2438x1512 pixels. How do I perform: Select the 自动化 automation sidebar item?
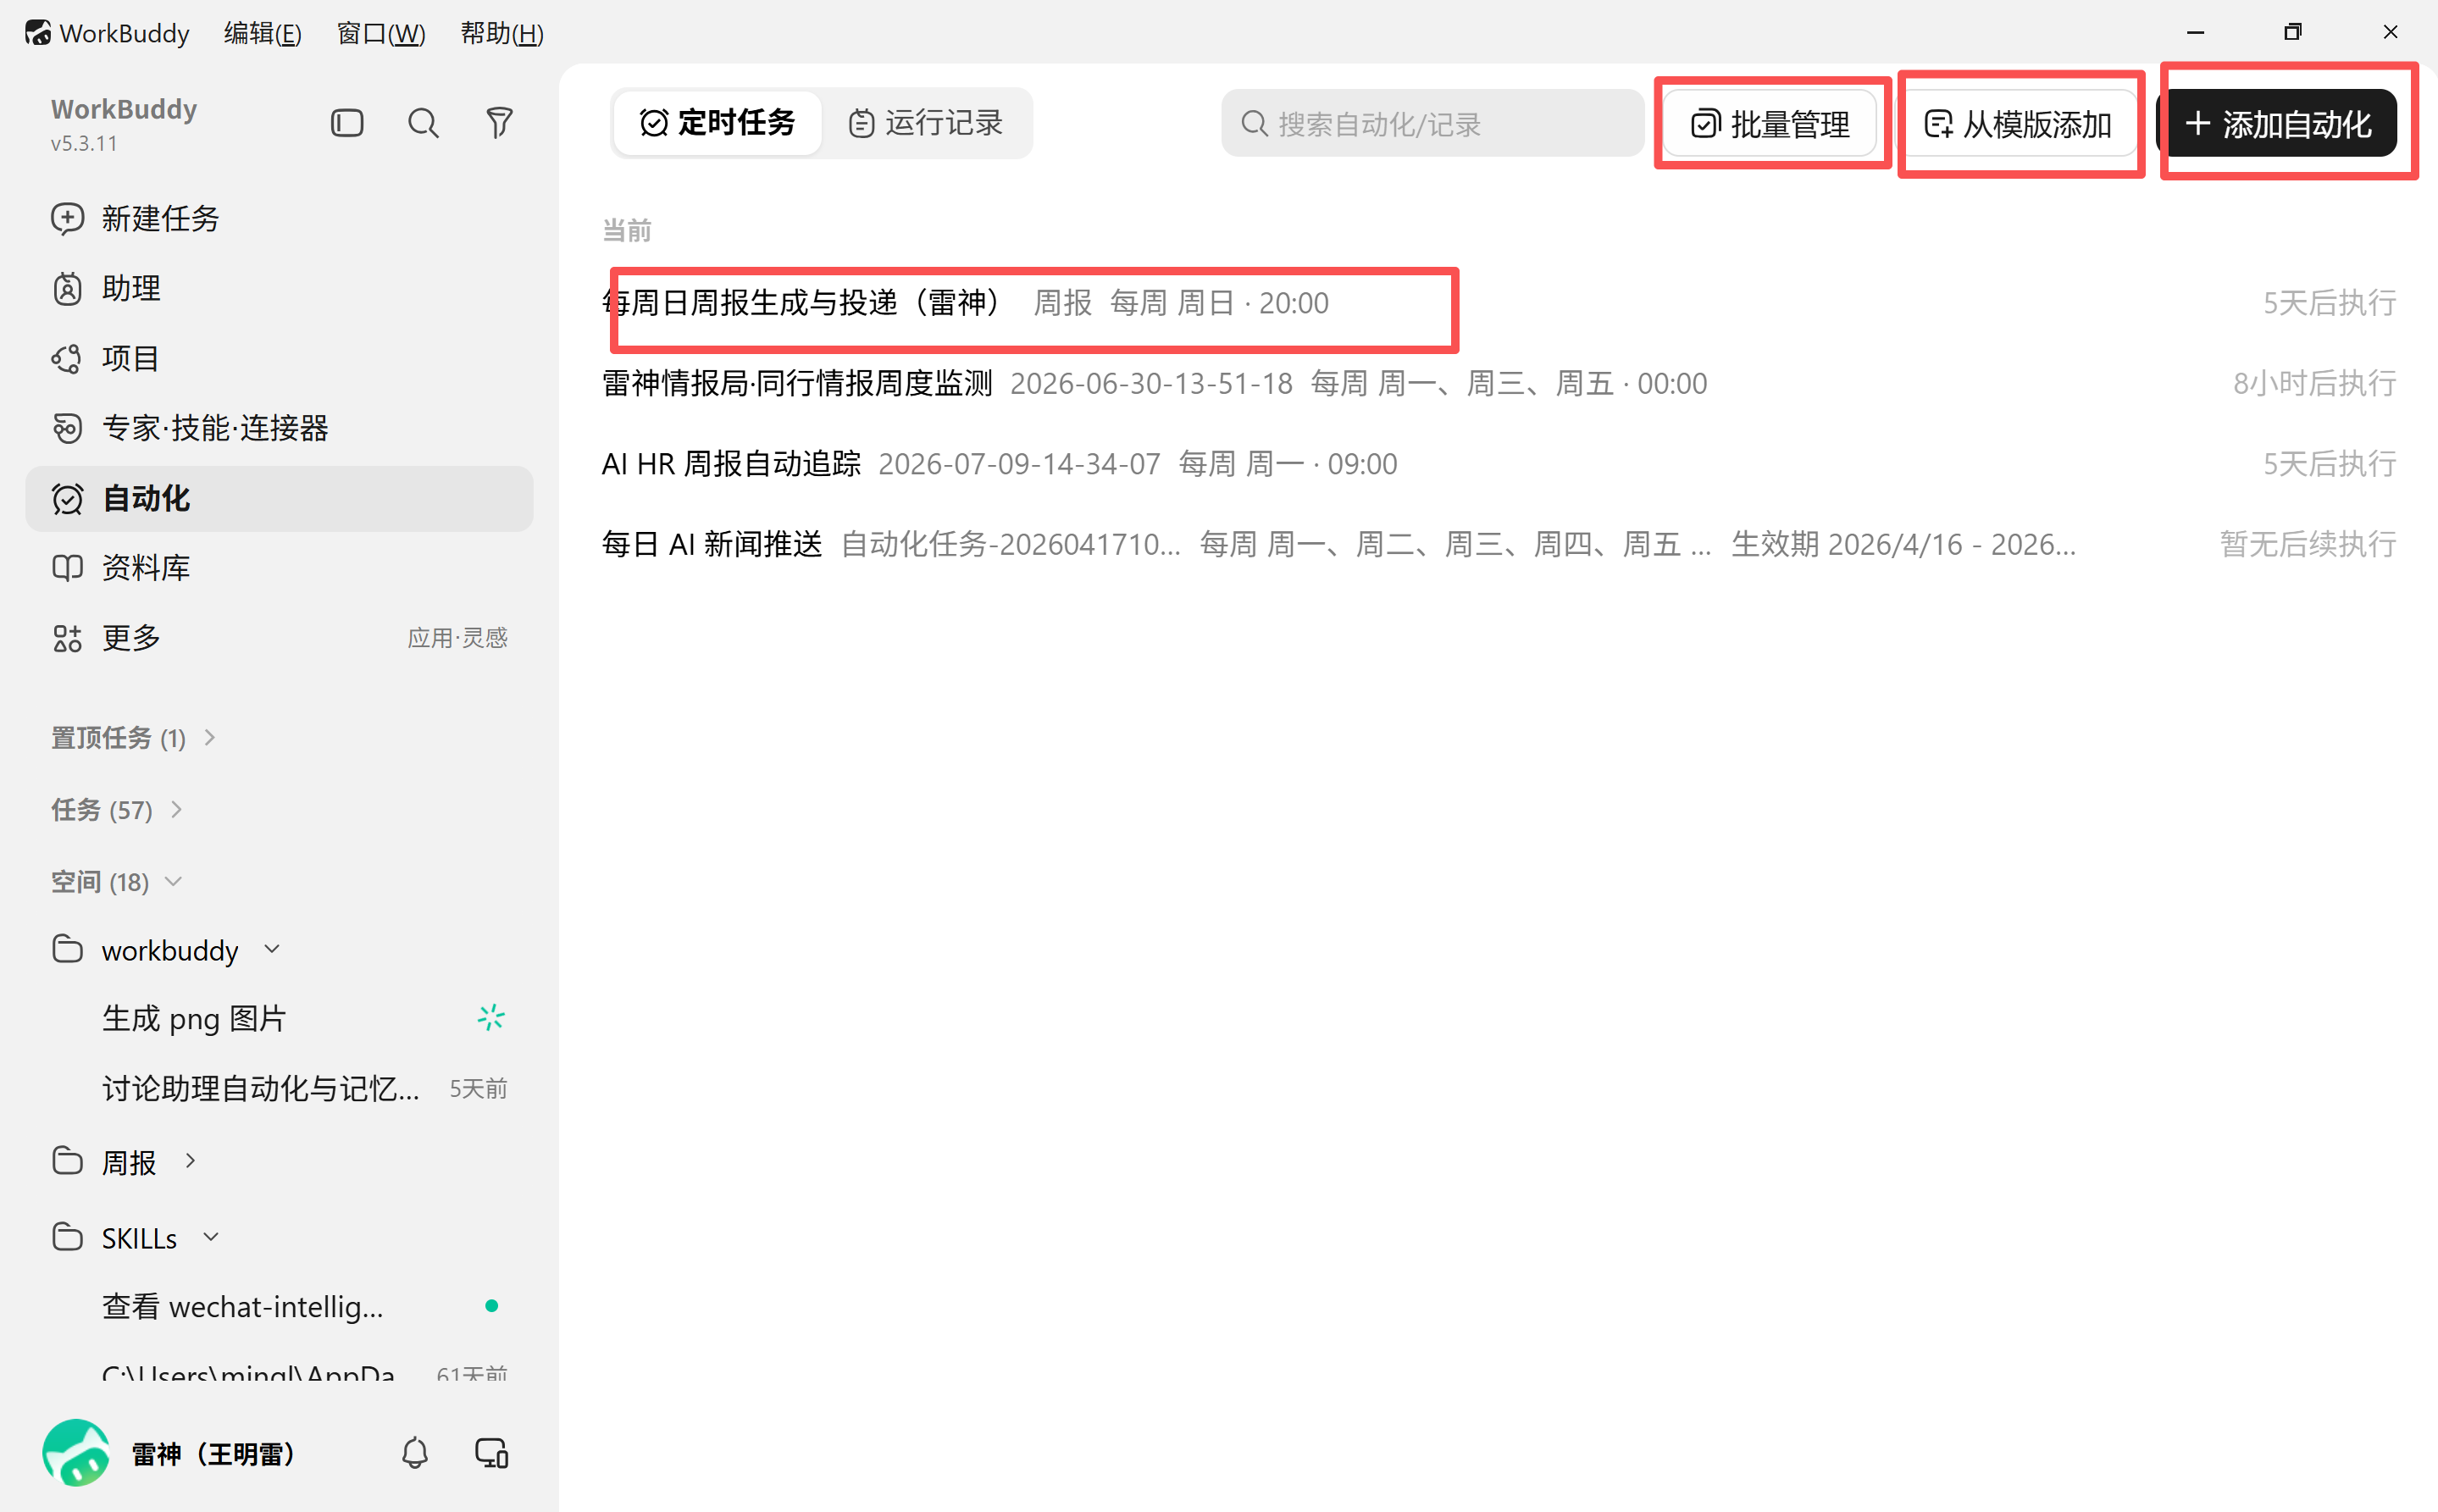tap(279, 498)
